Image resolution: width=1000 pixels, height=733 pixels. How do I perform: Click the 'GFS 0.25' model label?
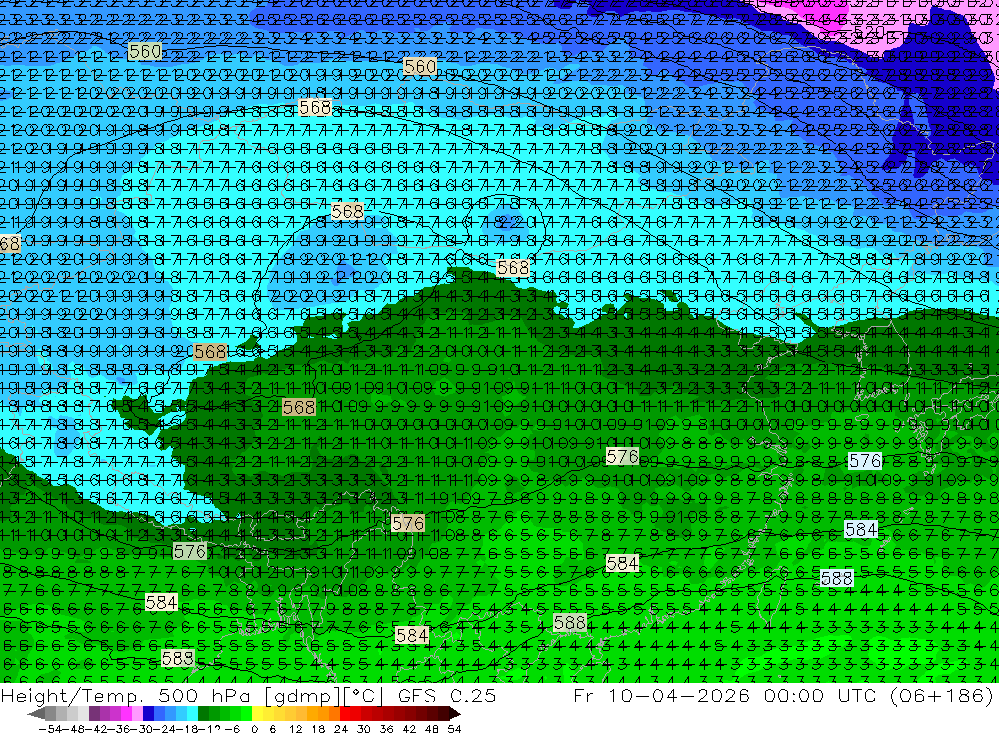(447, 696)
